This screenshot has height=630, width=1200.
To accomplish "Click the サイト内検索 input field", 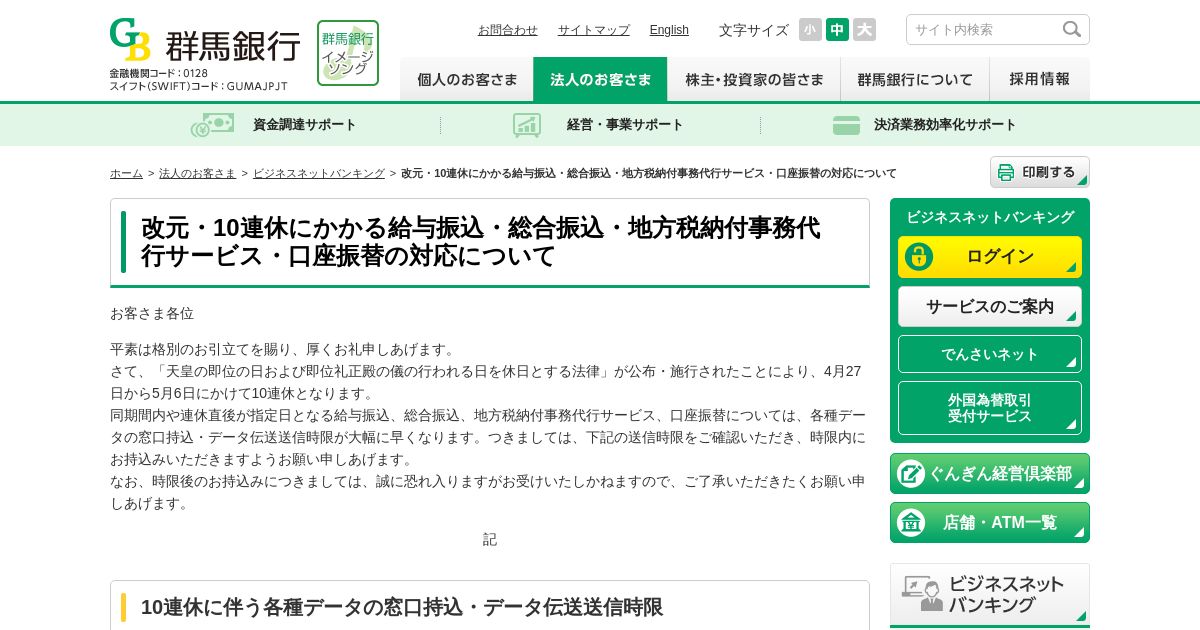I will pyautogui.click(x=984, y=30).
